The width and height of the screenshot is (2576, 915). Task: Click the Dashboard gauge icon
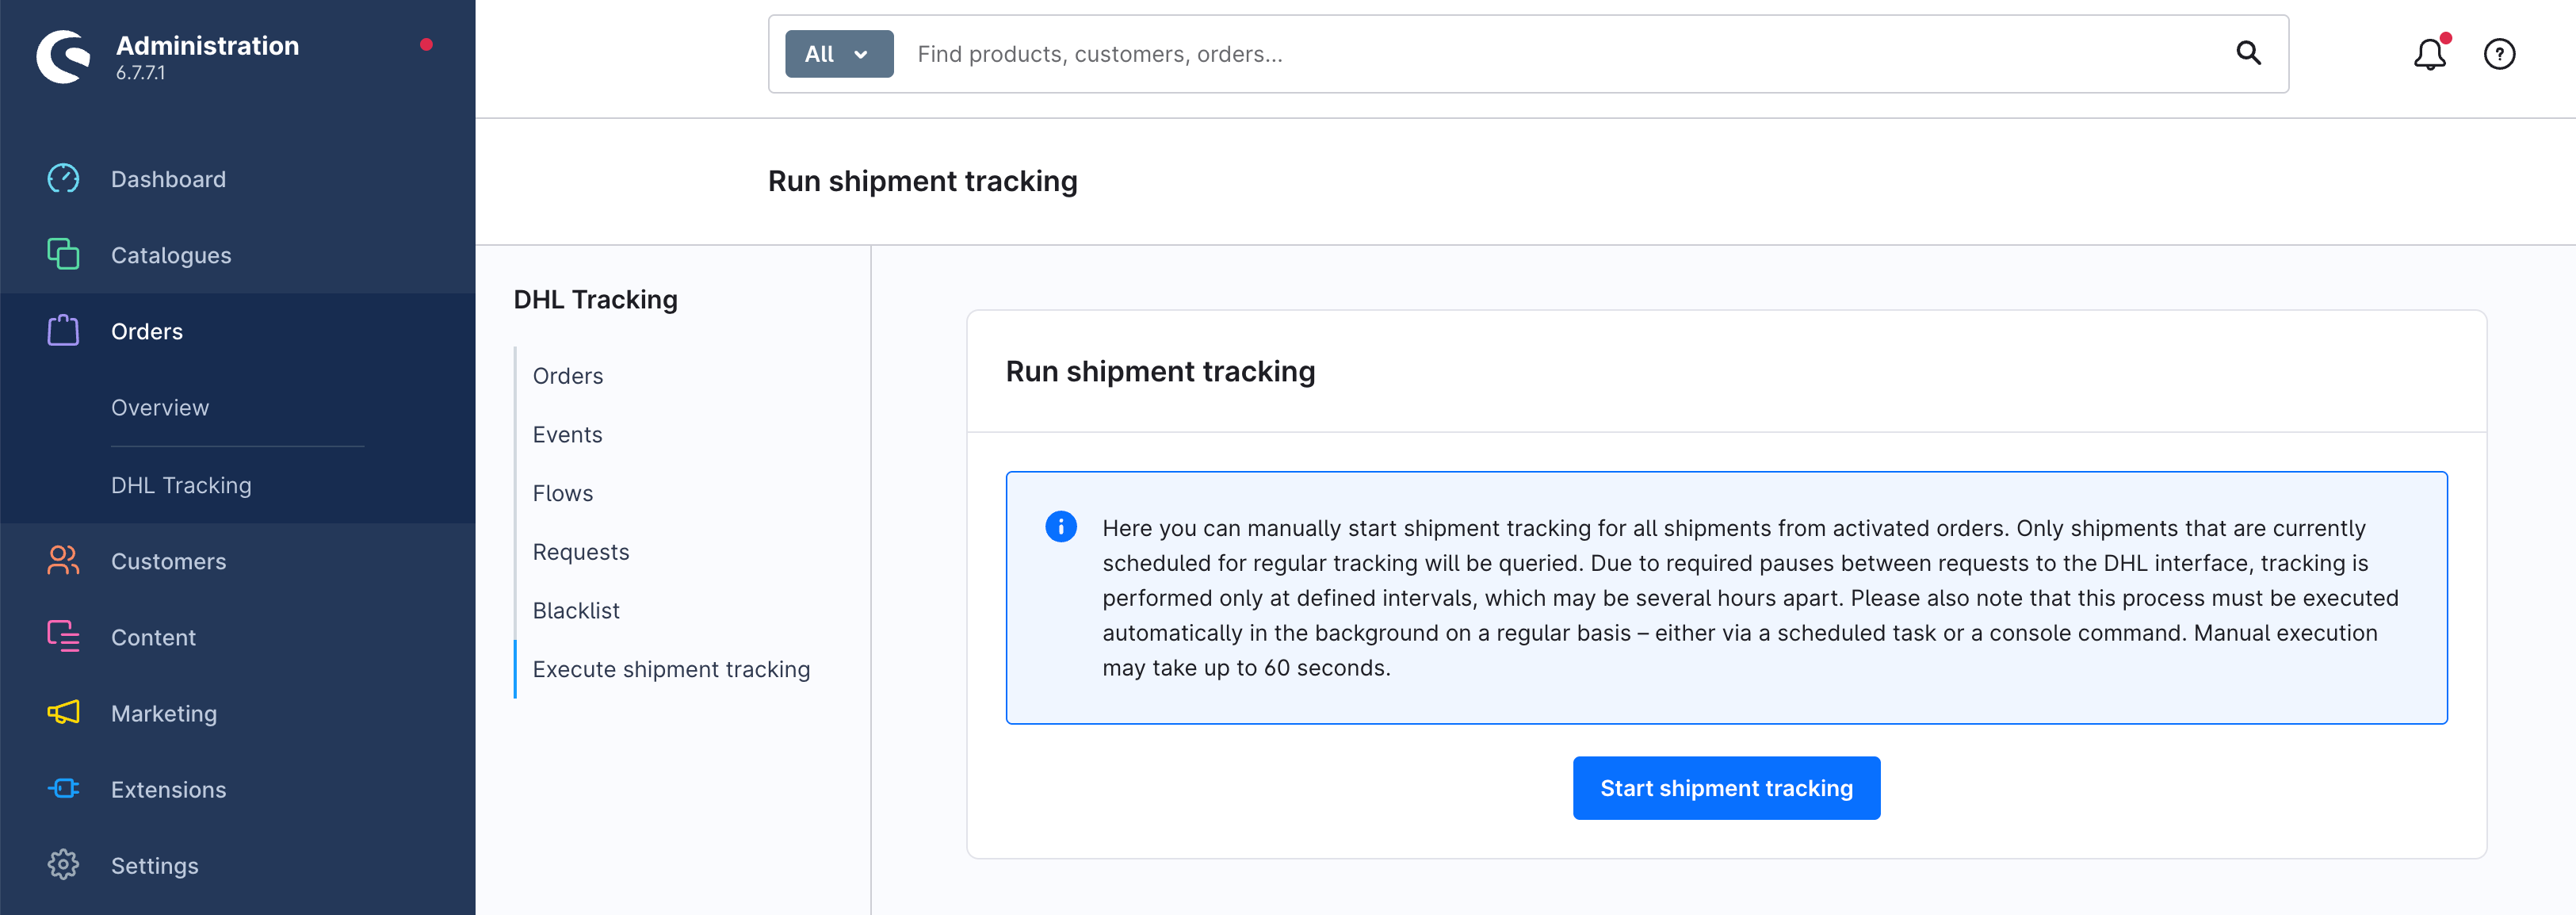pyautogui.click(x=63, y=179)
